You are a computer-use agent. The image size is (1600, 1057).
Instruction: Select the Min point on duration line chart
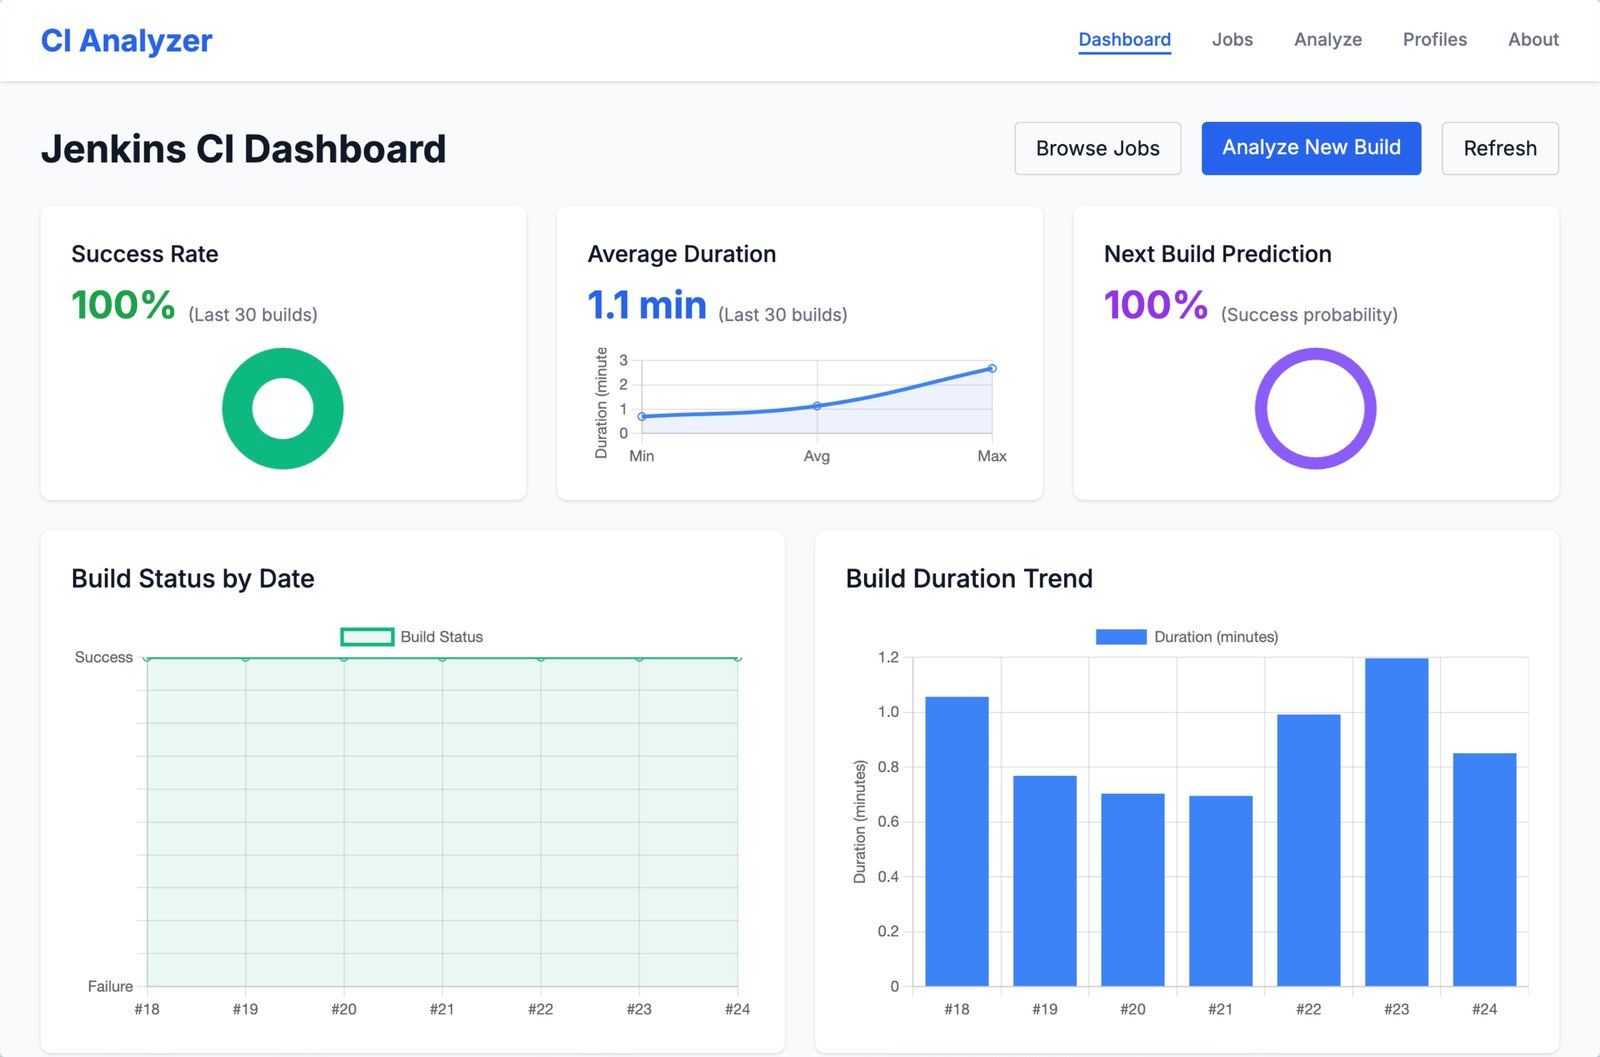642,416
